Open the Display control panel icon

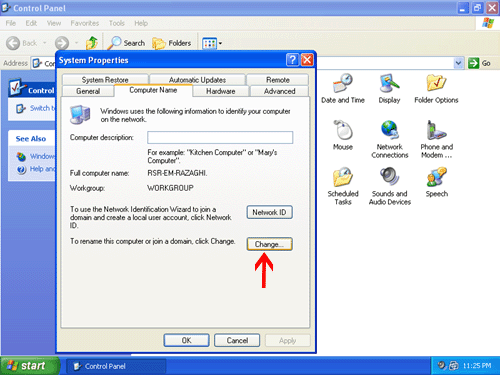pyautogui.click(x=389, y=83)
